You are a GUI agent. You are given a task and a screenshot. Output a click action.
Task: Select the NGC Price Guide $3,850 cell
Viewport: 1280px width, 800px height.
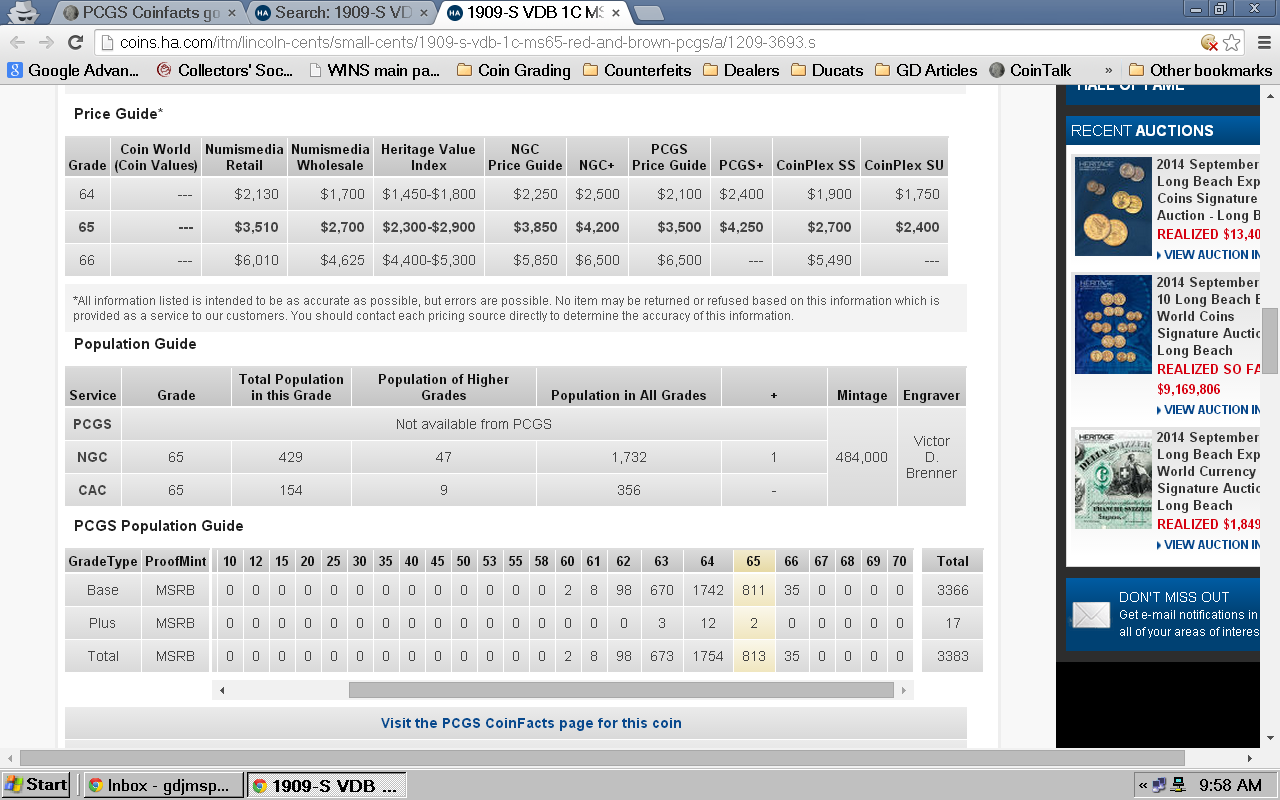(525, 227)
